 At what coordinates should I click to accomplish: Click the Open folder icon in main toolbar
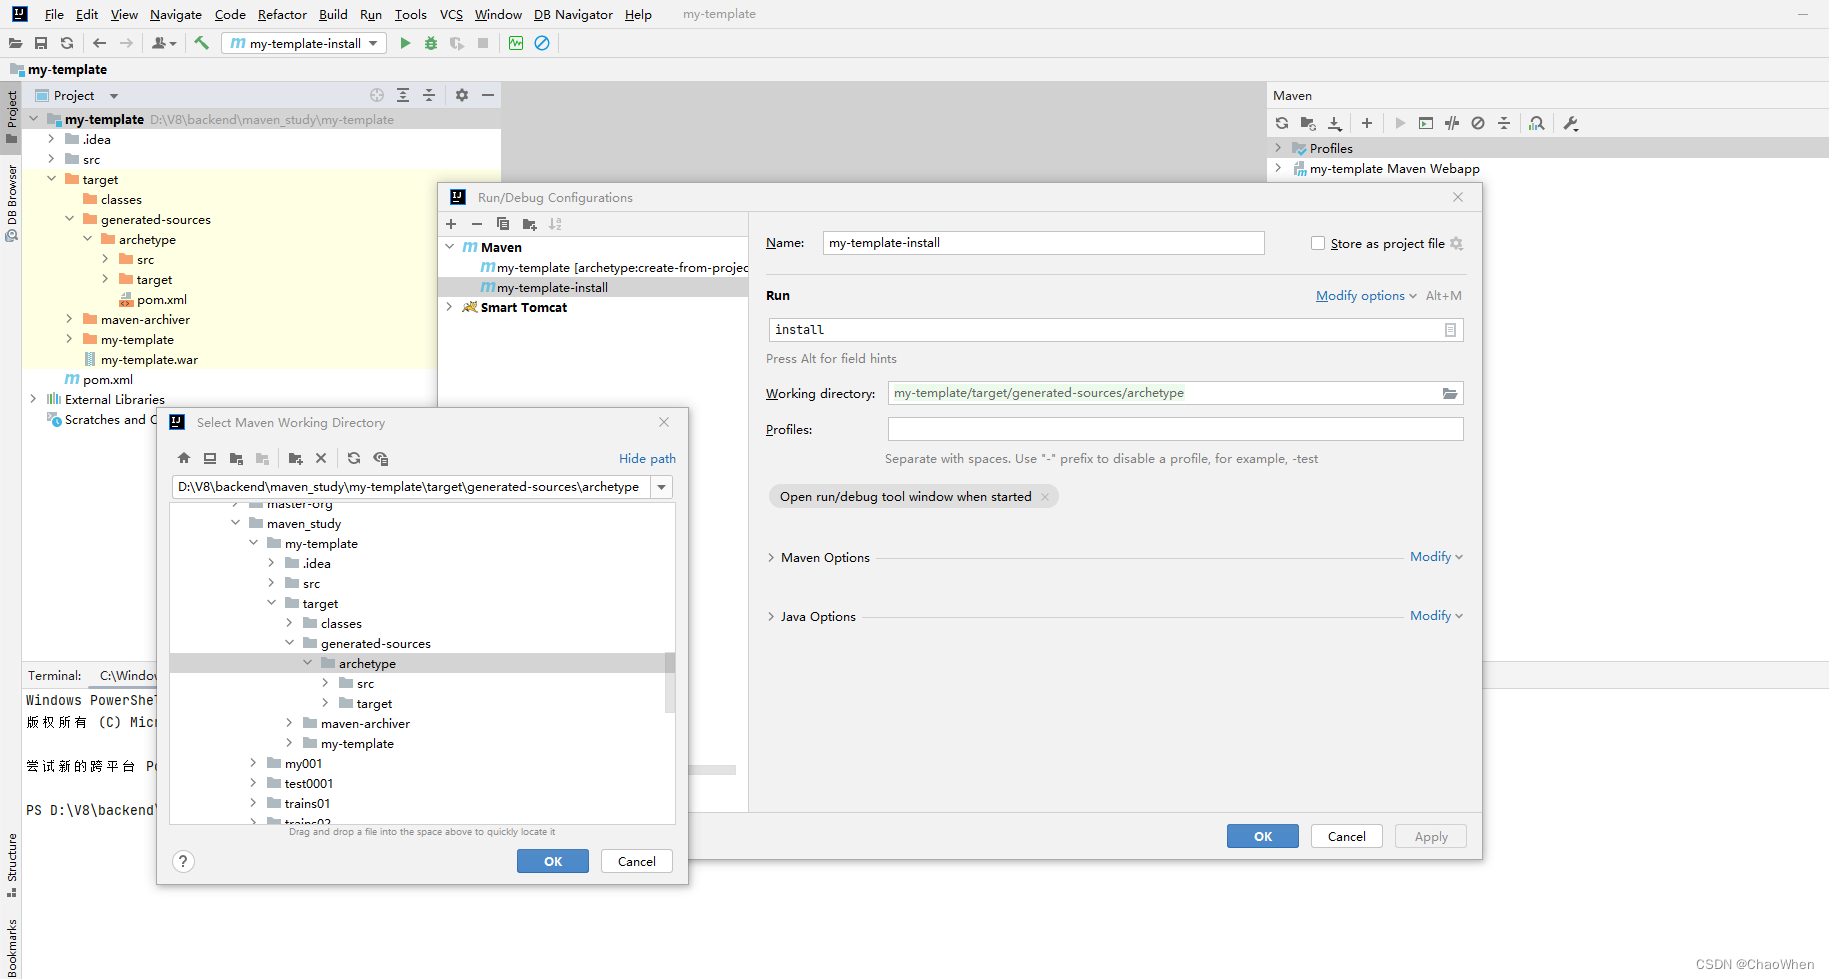coord(15,43)
